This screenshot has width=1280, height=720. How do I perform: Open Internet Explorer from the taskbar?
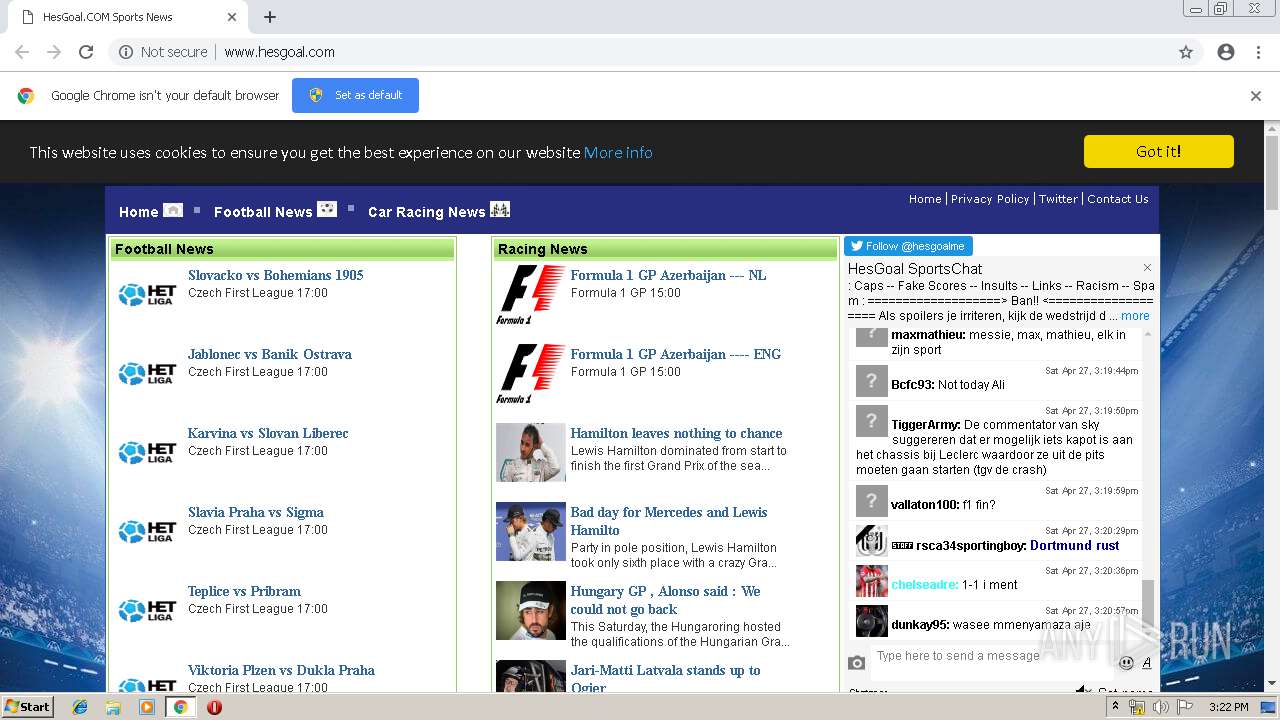click(x=80, y=707)
